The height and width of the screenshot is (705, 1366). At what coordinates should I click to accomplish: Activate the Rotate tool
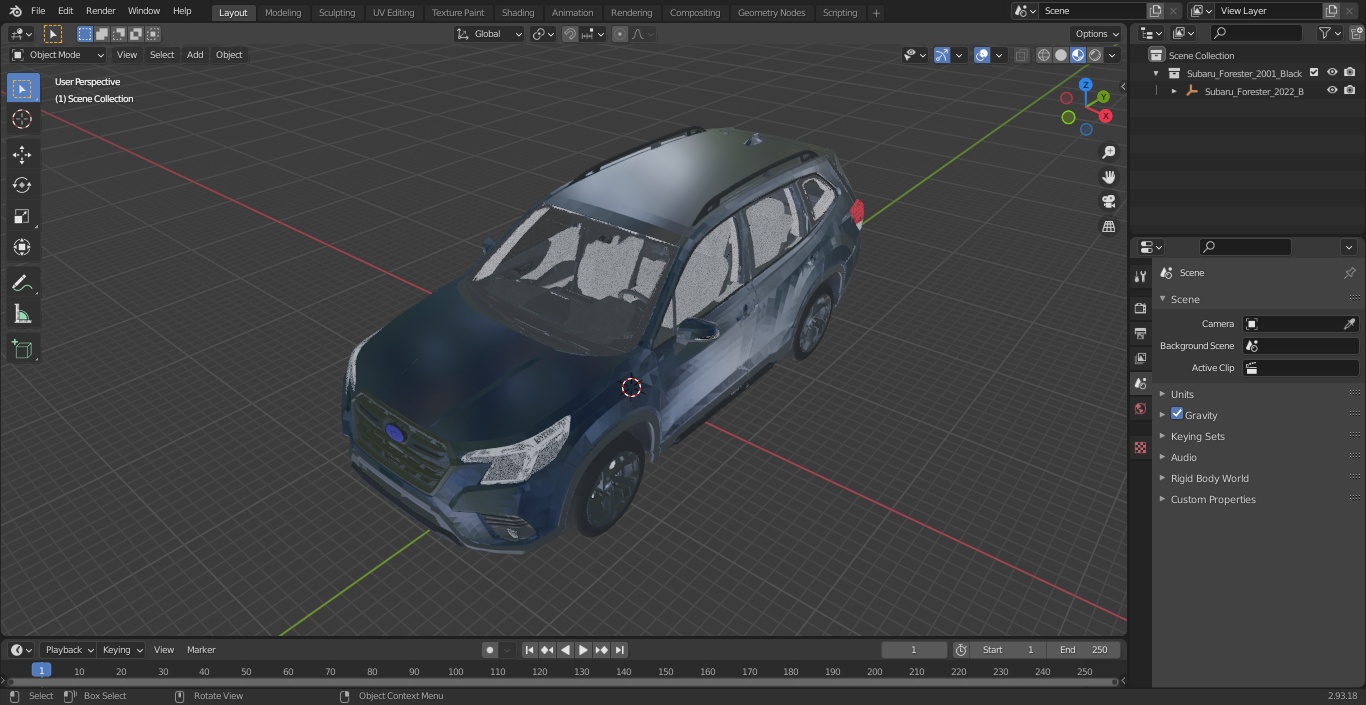pos(22,185)
